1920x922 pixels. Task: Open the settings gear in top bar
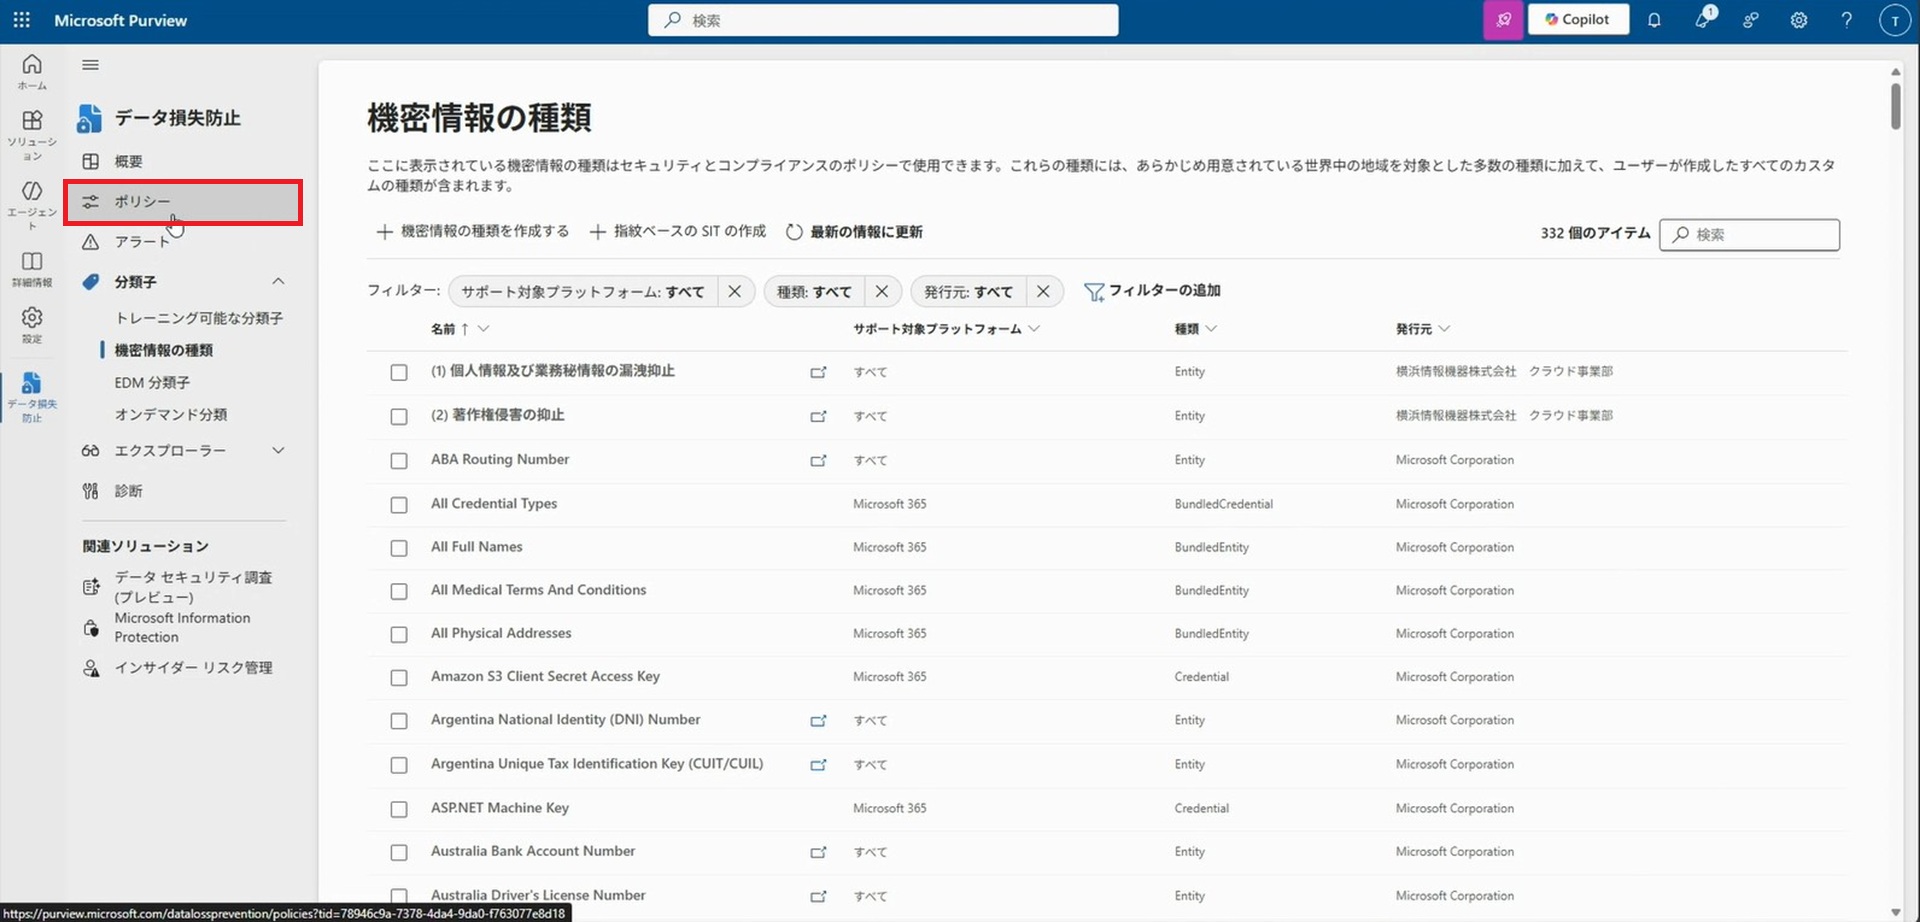click(1798, 20)
